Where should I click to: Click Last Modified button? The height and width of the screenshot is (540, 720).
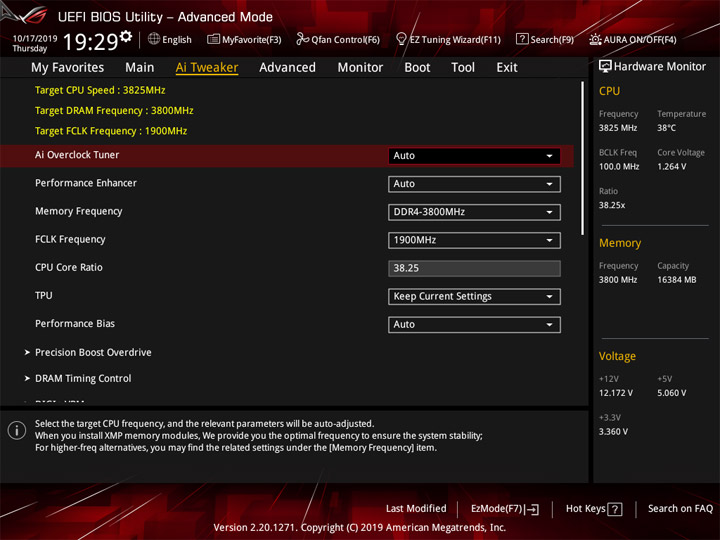coord(416,509)
